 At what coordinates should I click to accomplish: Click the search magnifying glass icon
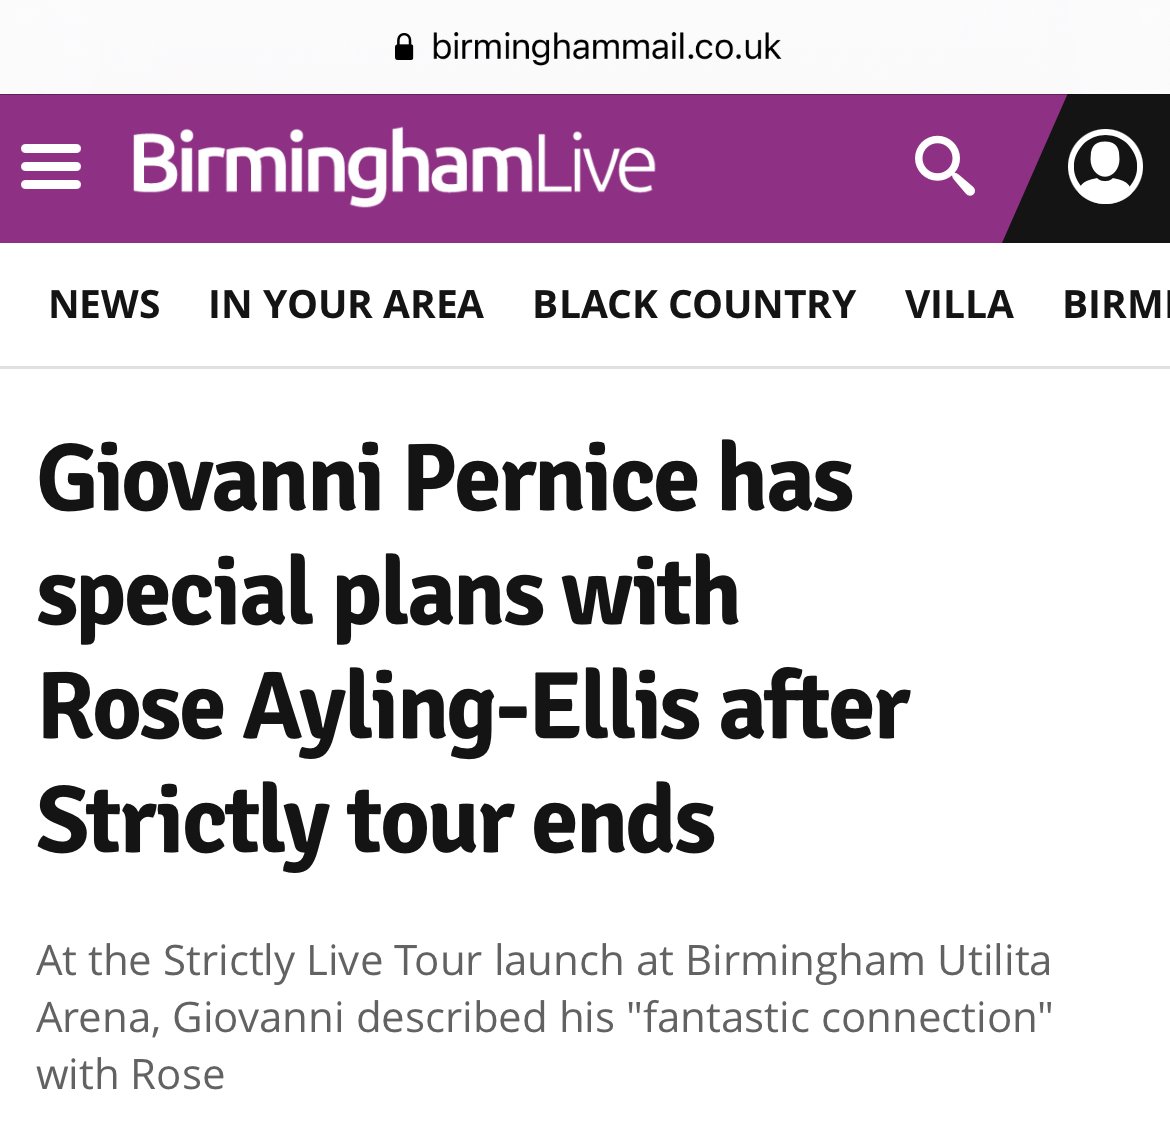944,166
